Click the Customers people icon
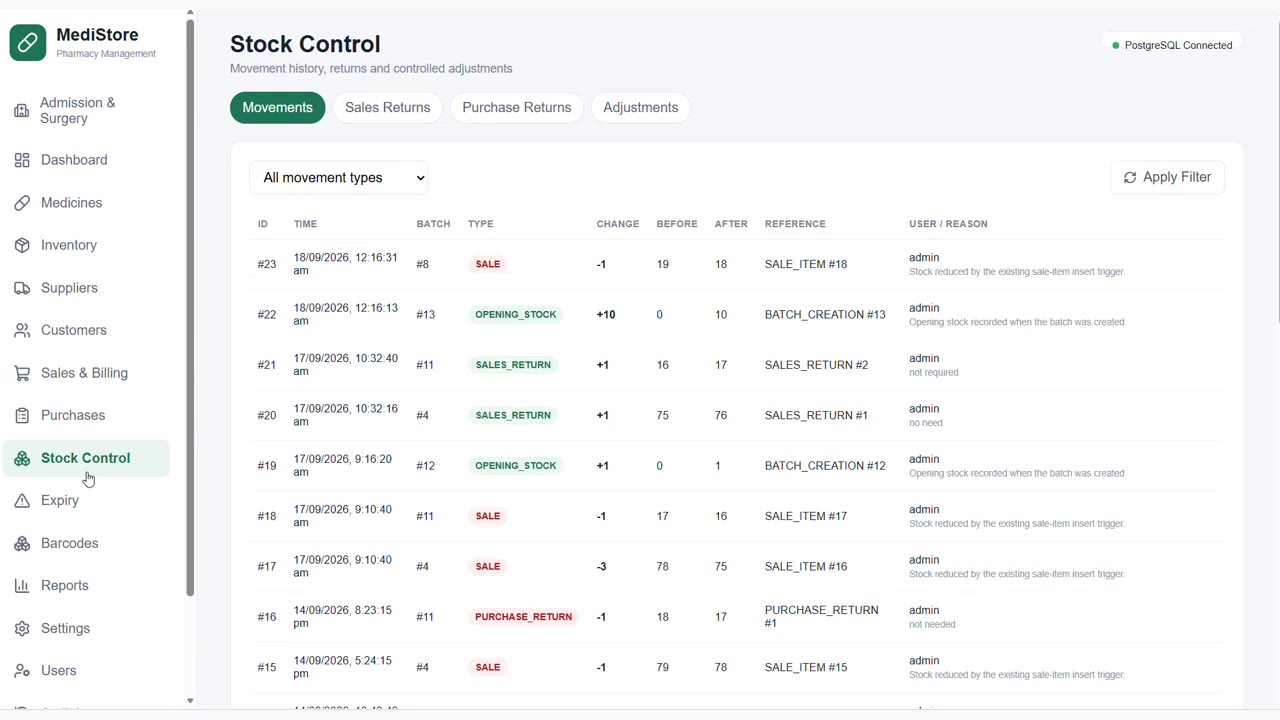1280x720 pixels. point(22,330)
